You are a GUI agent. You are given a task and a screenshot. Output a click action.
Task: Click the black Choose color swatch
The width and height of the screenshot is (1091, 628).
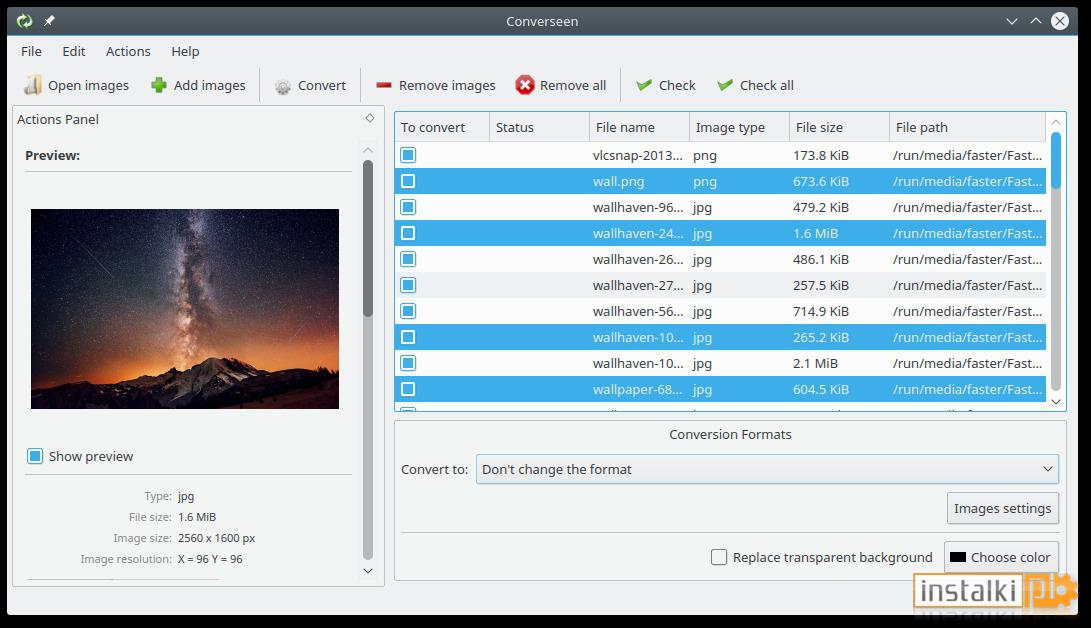click(x=958, y=557)
